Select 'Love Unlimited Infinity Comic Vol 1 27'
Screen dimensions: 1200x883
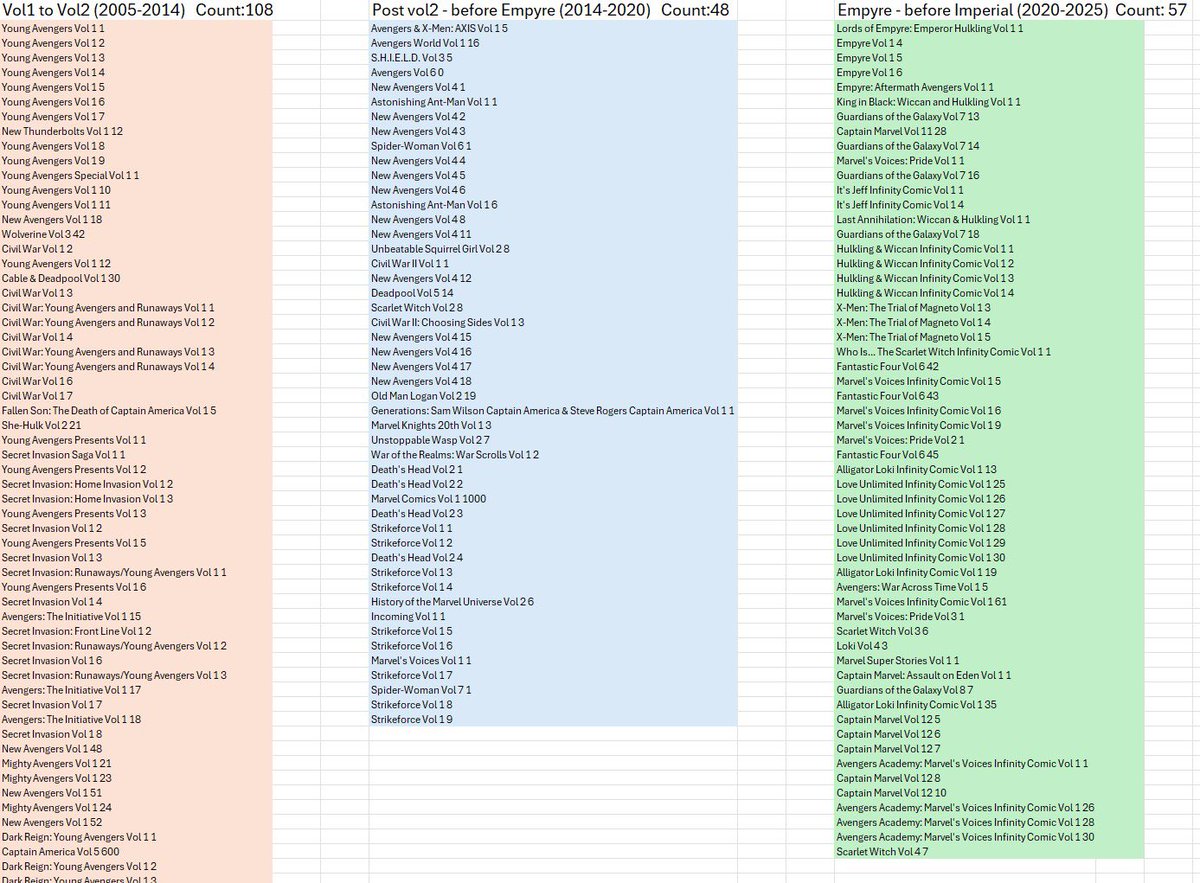990,513
